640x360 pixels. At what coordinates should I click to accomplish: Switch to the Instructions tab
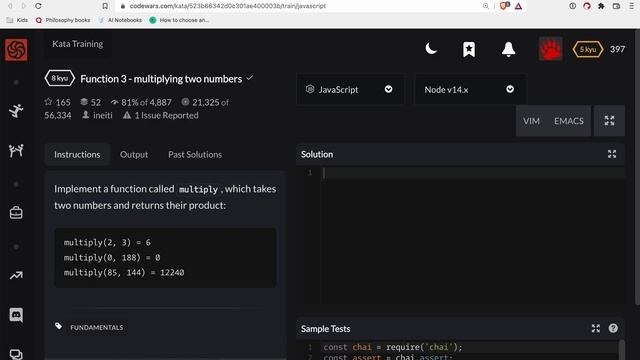tap(77, 154)
